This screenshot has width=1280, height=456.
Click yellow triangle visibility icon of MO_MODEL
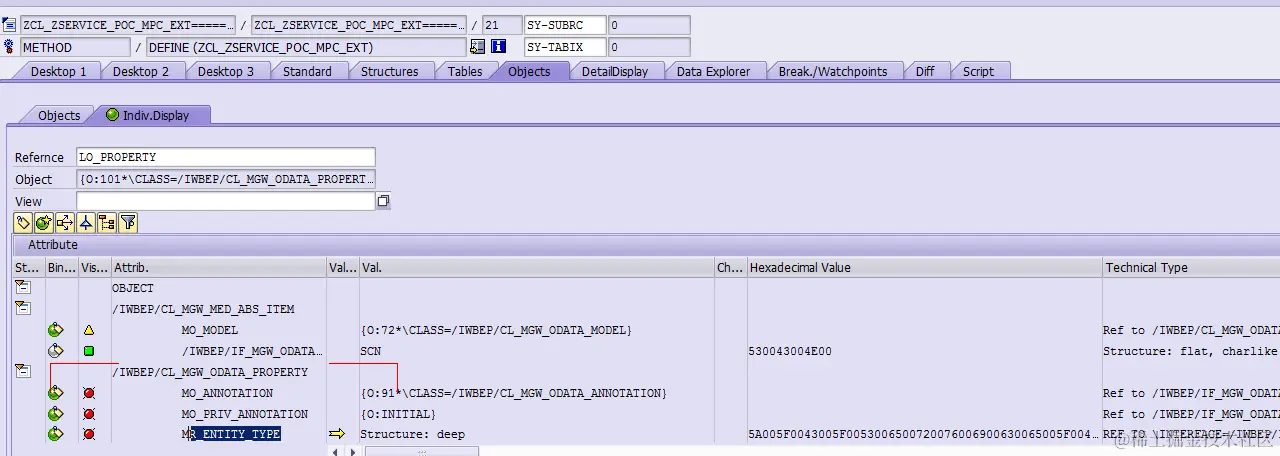click(89, 330)
